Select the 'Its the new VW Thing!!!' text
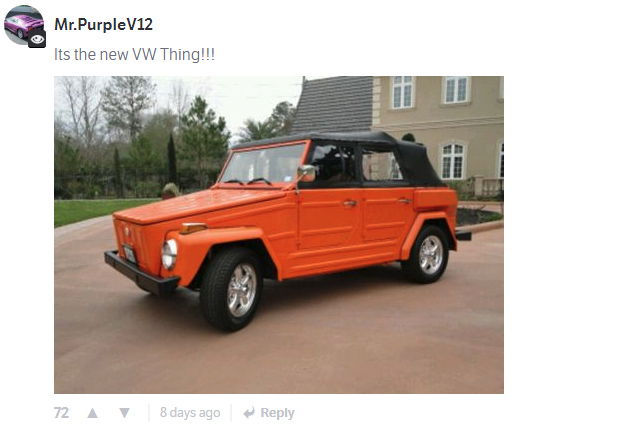 pyautogui.click(x=134, y=54)
